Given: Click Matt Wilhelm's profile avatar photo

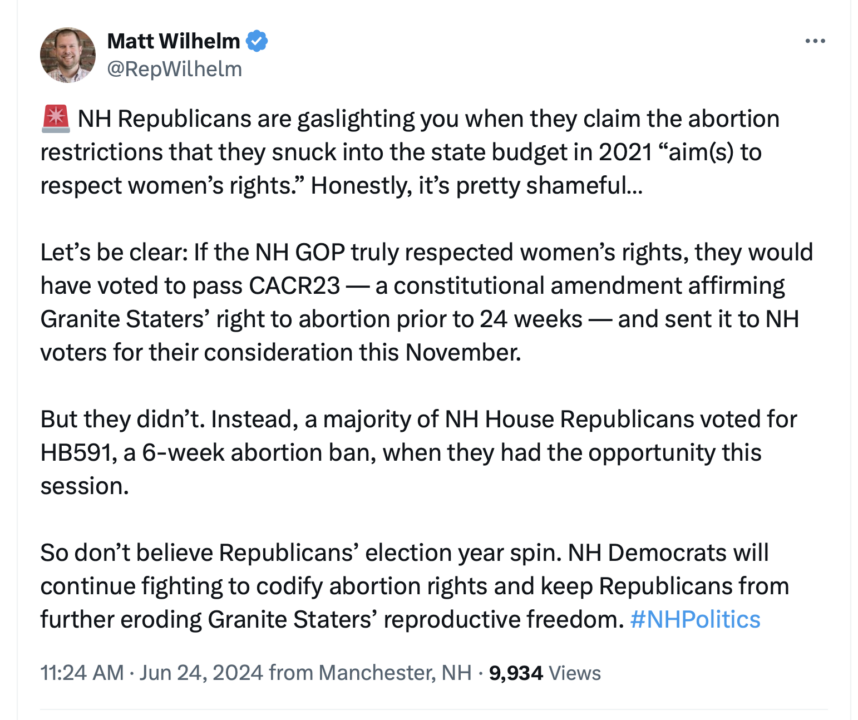Looking at the screenshot, I should point(68,54).
